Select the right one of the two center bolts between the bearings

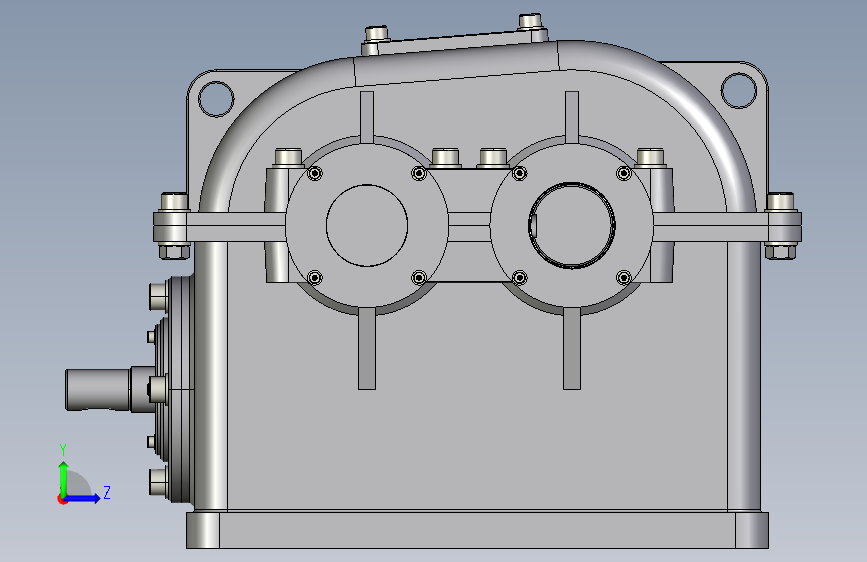pos(493,157)
